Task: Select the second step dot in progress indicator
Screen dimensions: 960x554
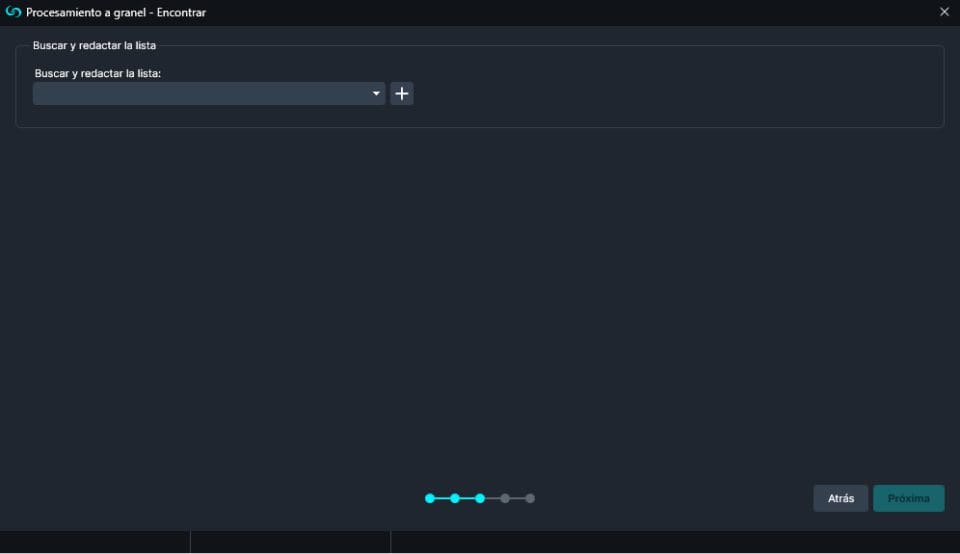Action: click(455, 498)
